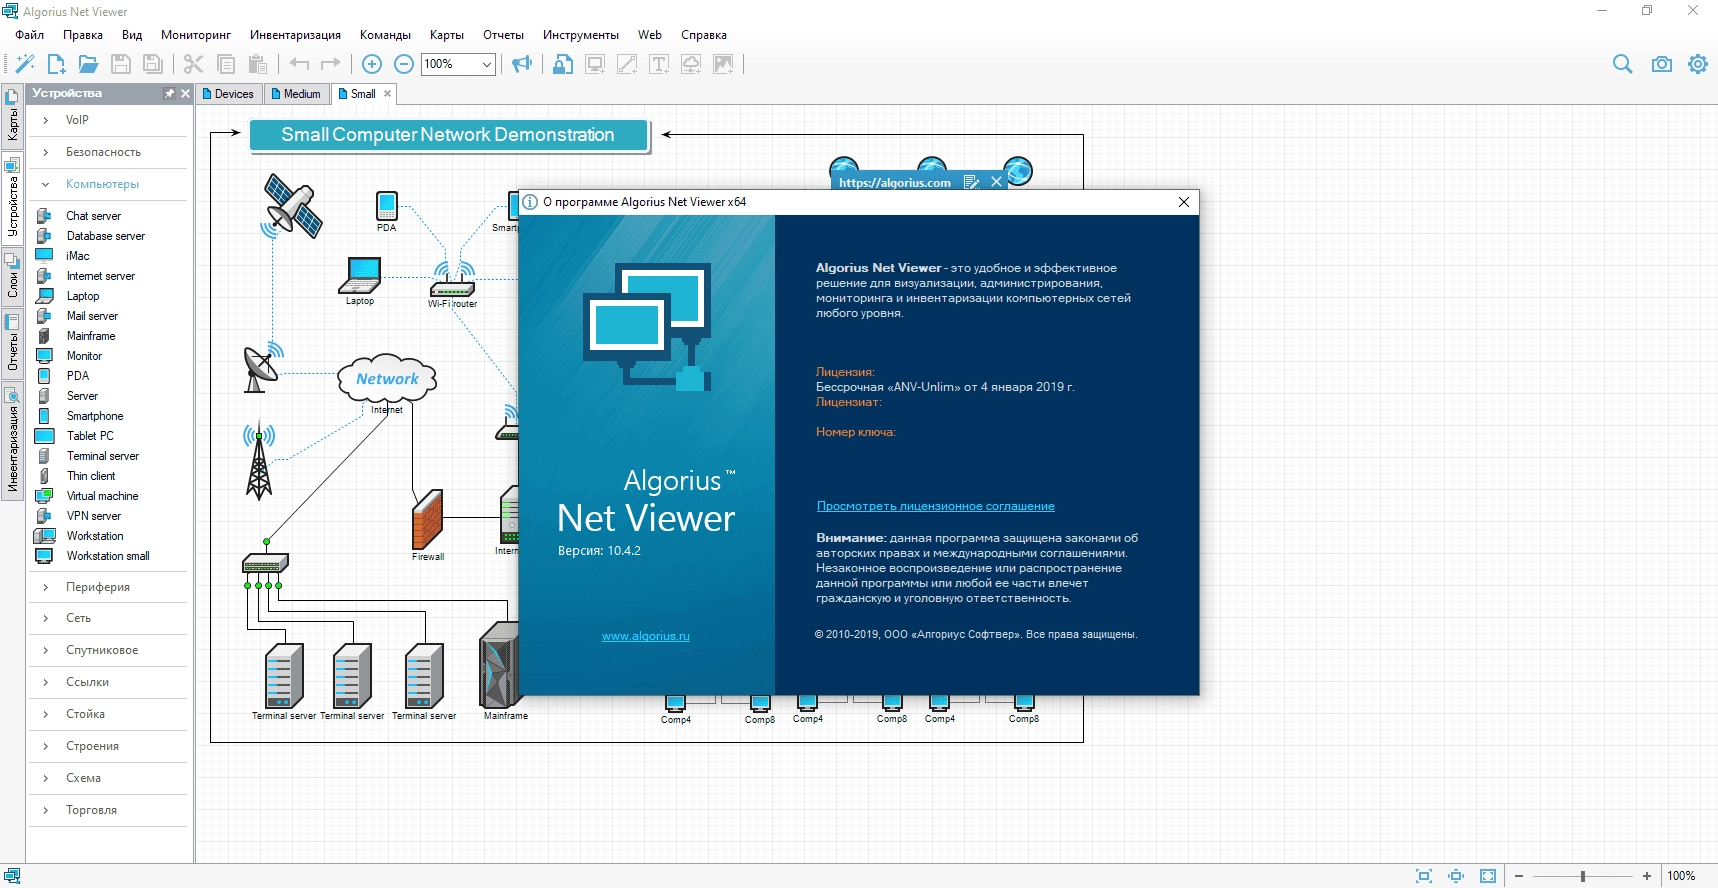Click the add device monitor icon
Screen dimensions: 1718x888
pyautogui.click(x=595, y=64)
